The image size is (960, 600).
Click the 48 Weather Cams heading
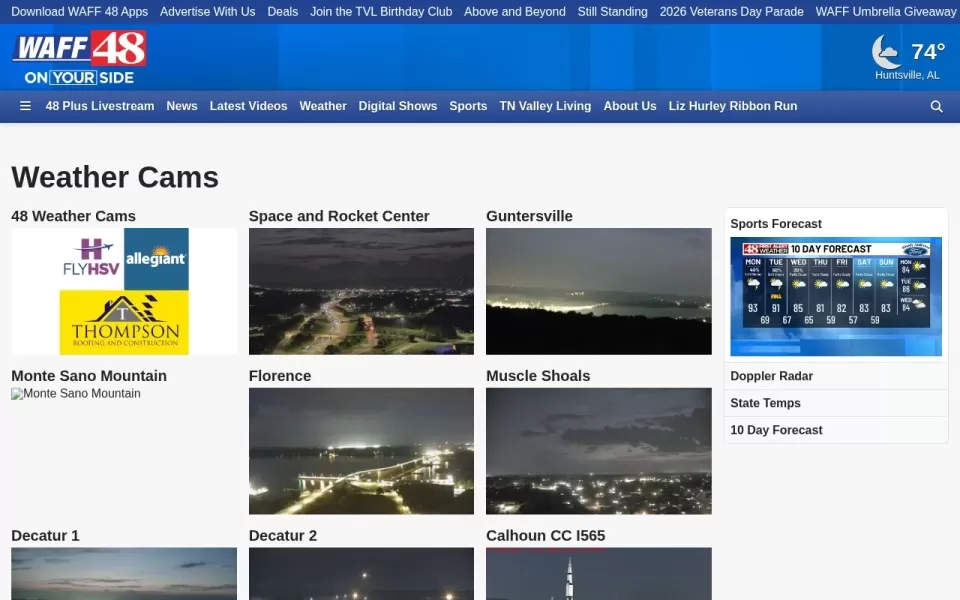(73, 216)
